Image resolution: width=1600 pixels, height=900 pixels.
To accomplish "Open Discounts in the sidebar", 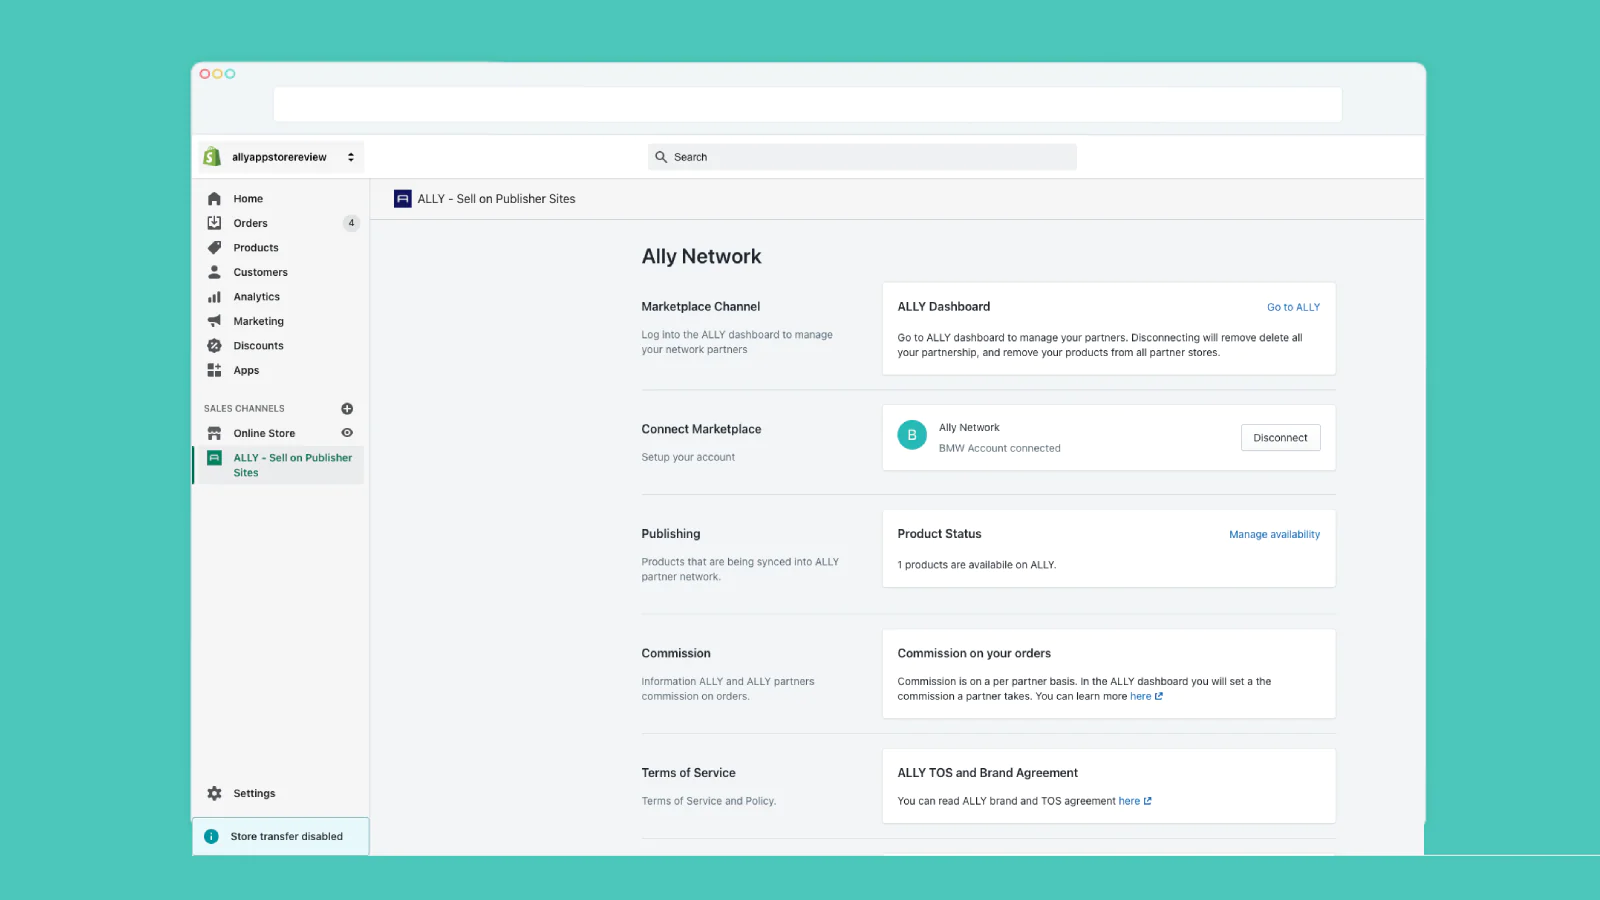I will 258,346.
